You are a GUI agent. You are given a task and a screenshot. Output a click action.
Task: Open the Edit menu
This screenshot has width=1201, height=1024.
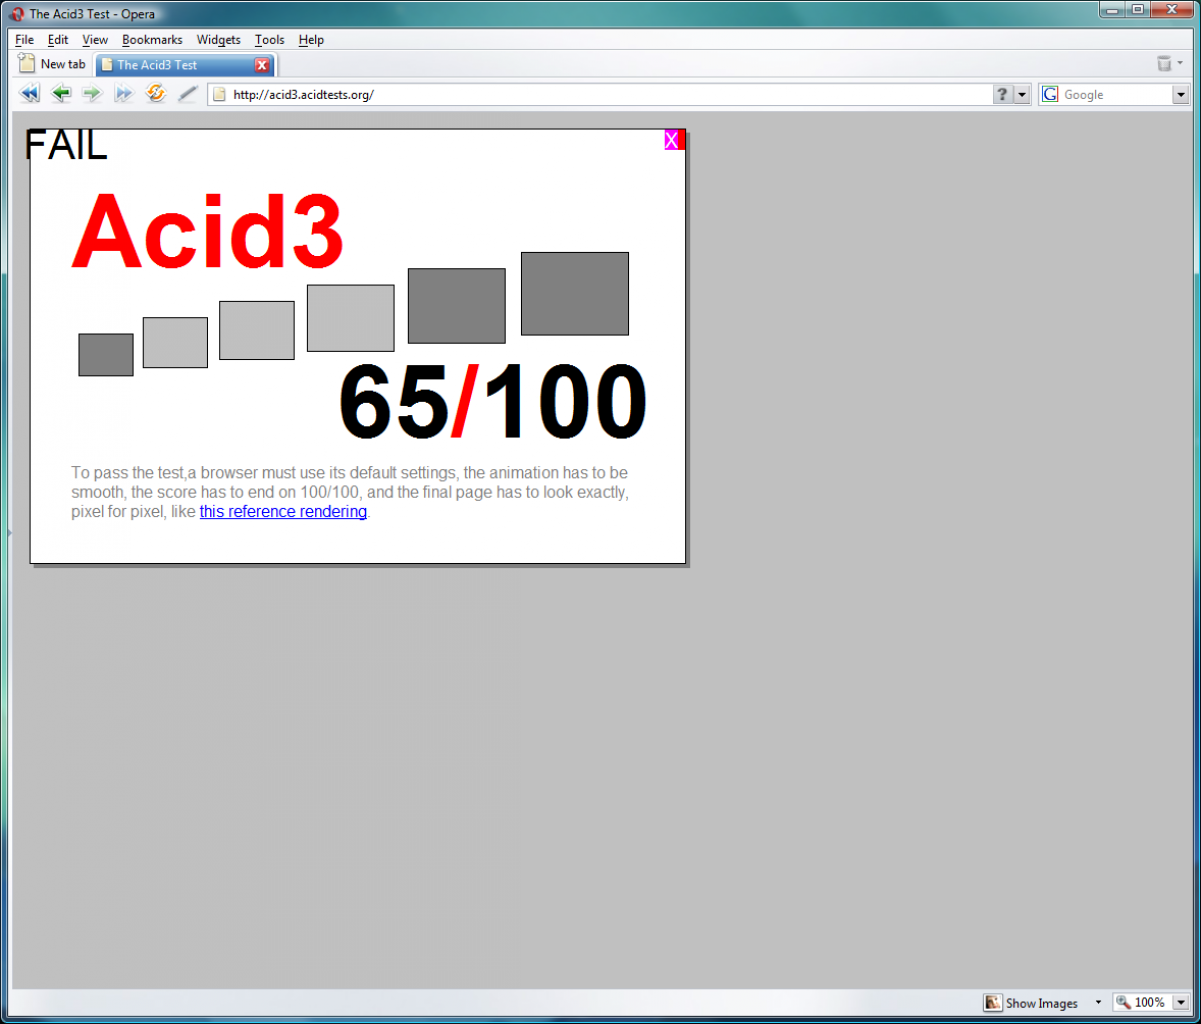pyautogui.click(x=58, y=40)
